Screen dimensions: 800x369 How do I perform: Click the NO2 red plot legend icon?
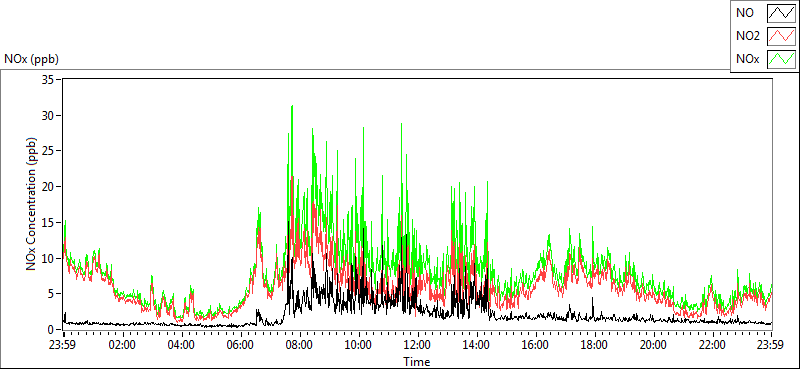[781, 36]
